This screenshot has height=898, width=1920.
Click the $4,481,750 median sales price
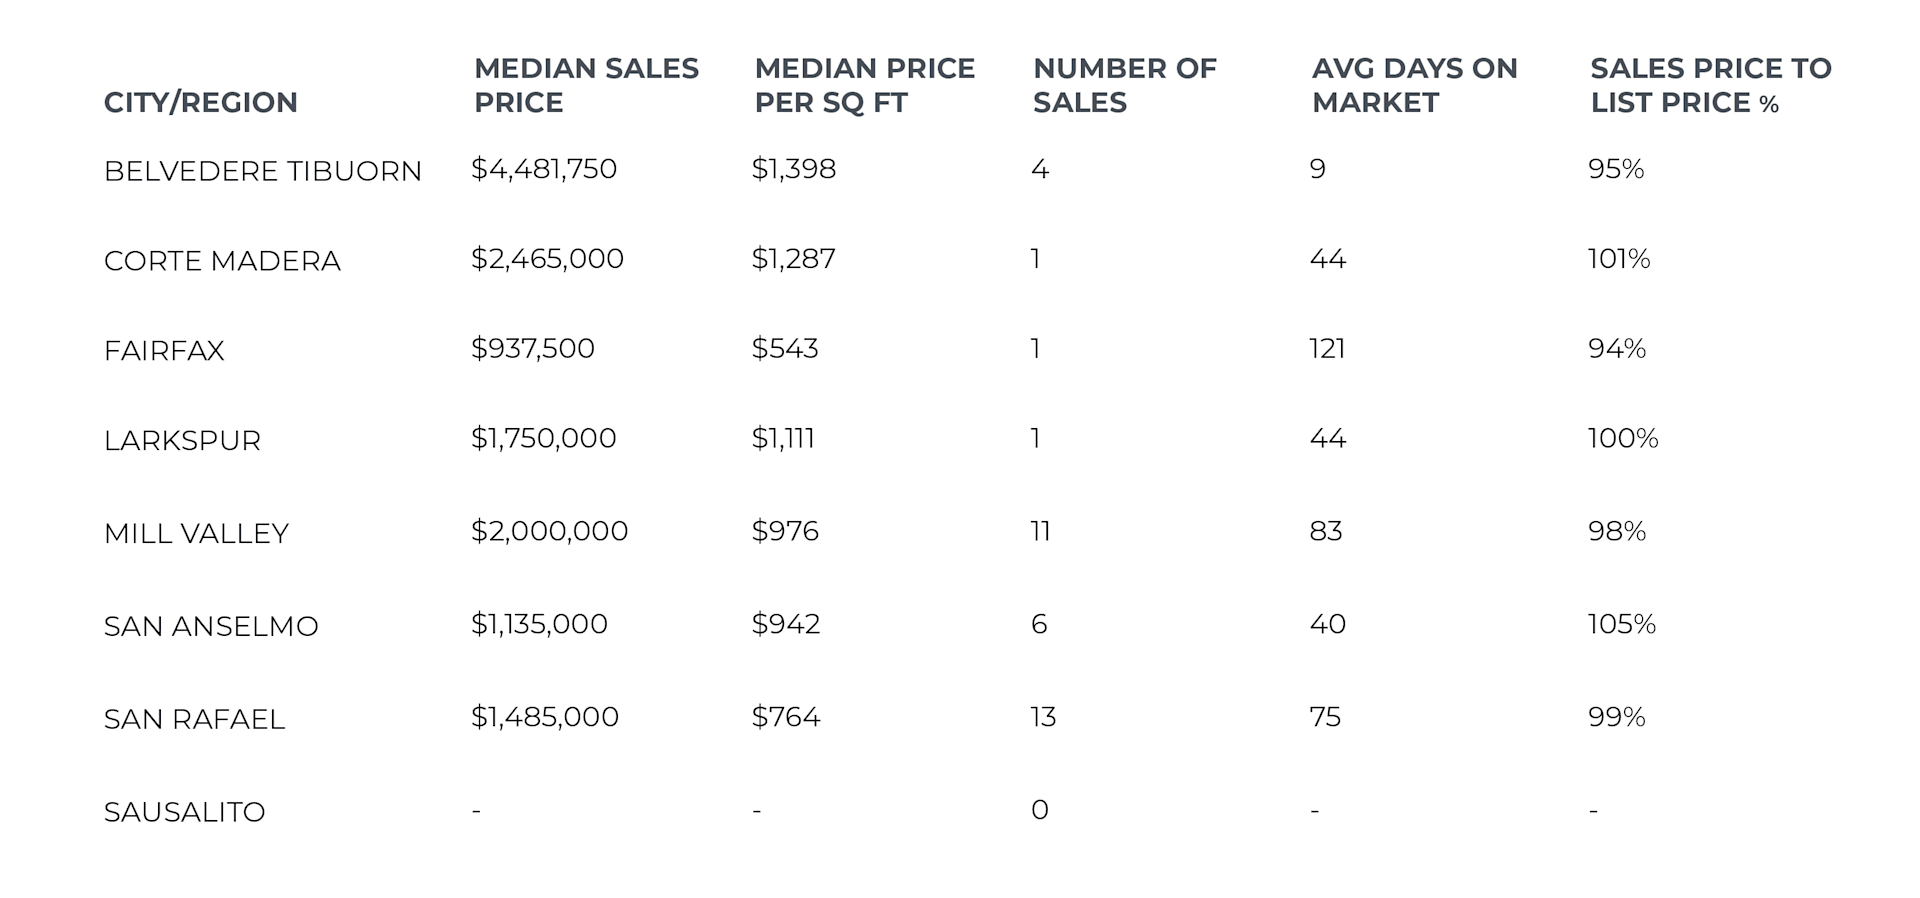[x=544, y=169]
